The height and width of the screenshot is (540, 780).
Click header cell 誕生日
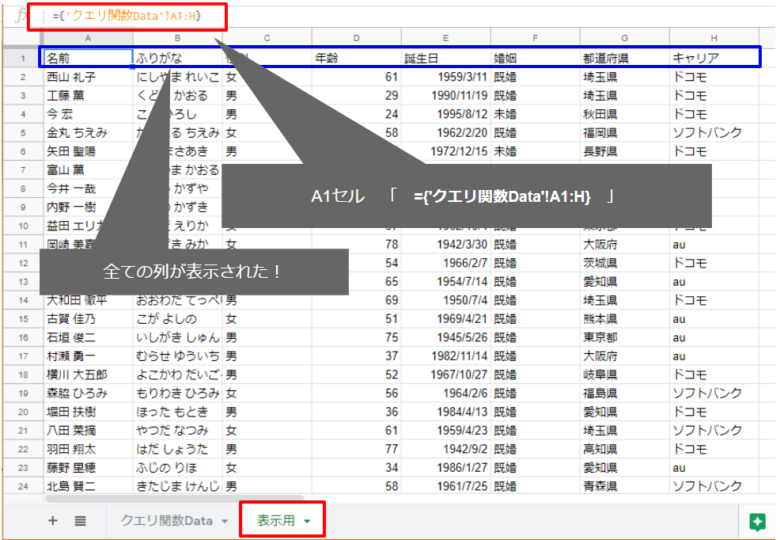(446, 58)
